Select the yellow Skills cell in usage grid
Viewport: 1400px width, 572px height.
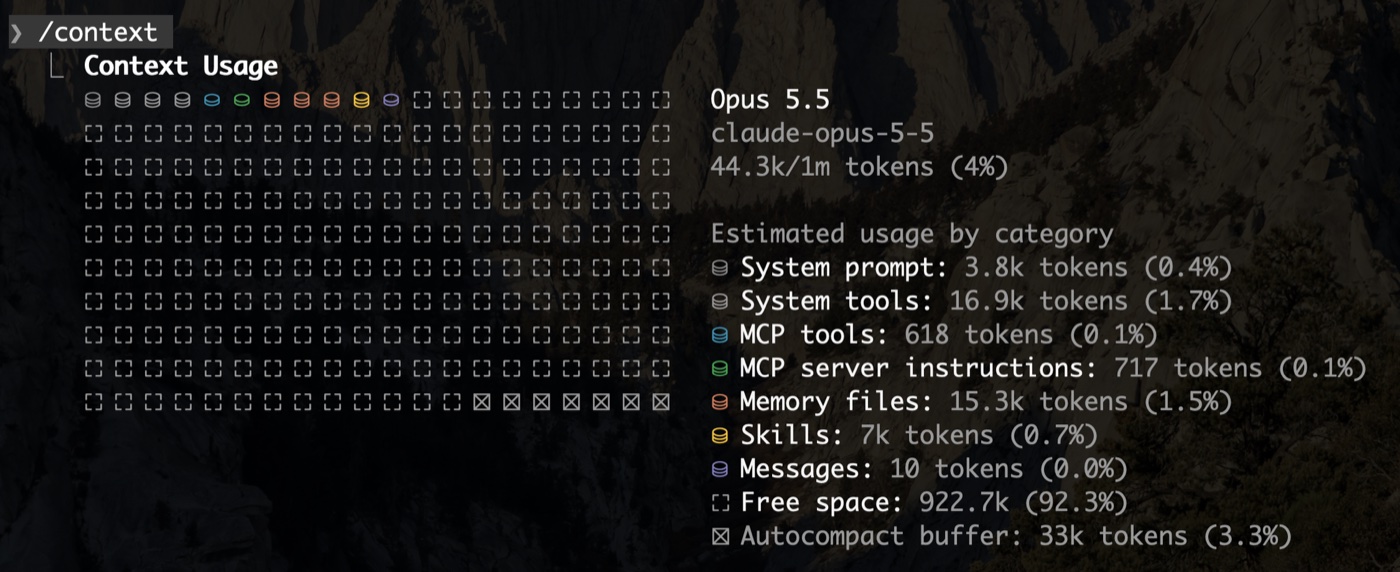coord(361,100)
